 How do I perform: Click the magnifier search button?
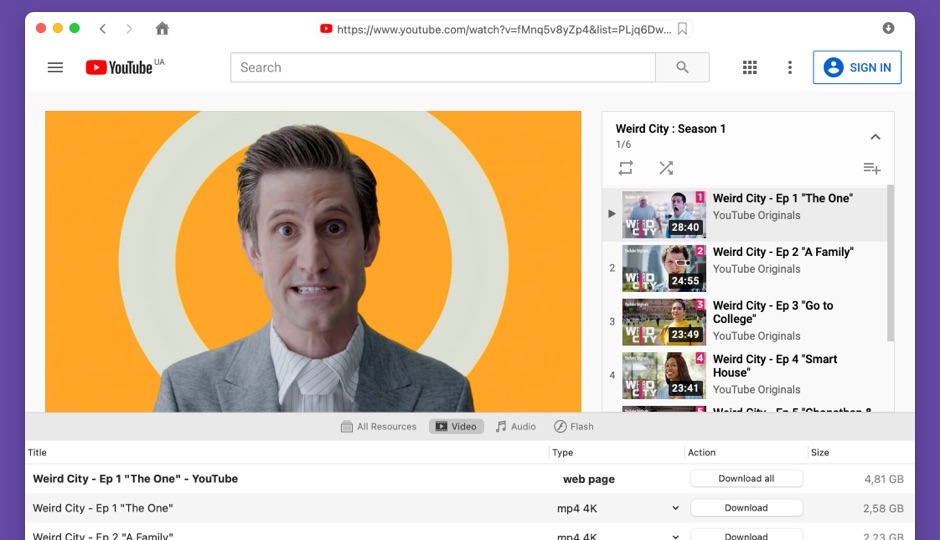coord(682,67)
